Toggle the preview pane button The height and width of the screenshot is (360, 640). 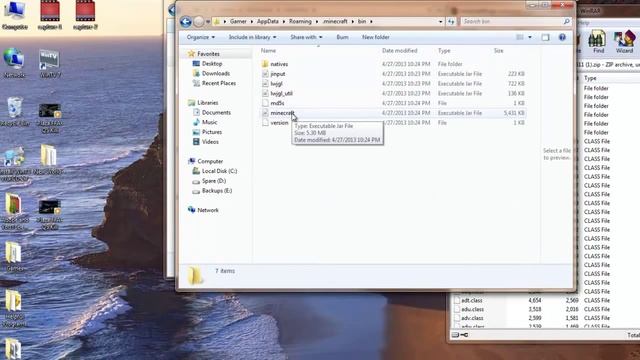coord(545,37)
